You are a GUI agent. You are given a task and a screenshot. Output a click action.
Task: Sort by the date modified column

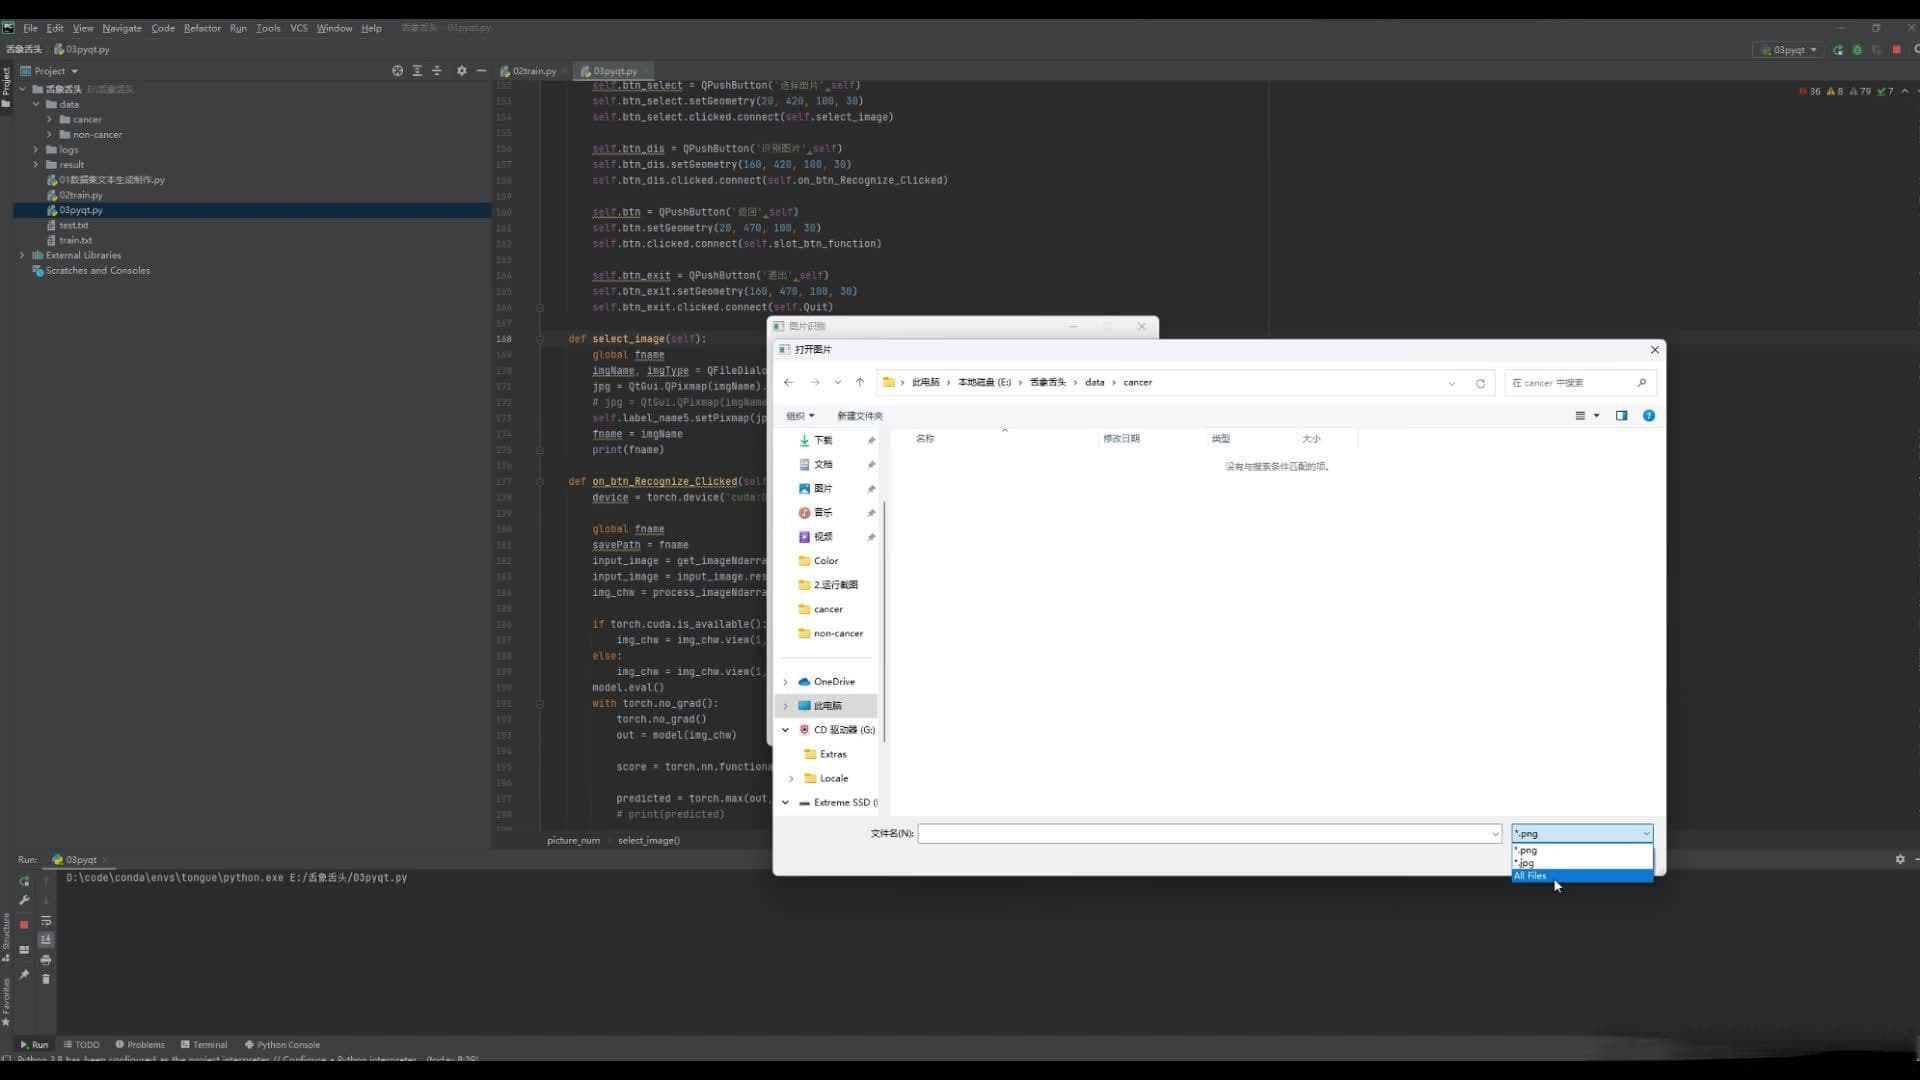[x=1121, y=439]
